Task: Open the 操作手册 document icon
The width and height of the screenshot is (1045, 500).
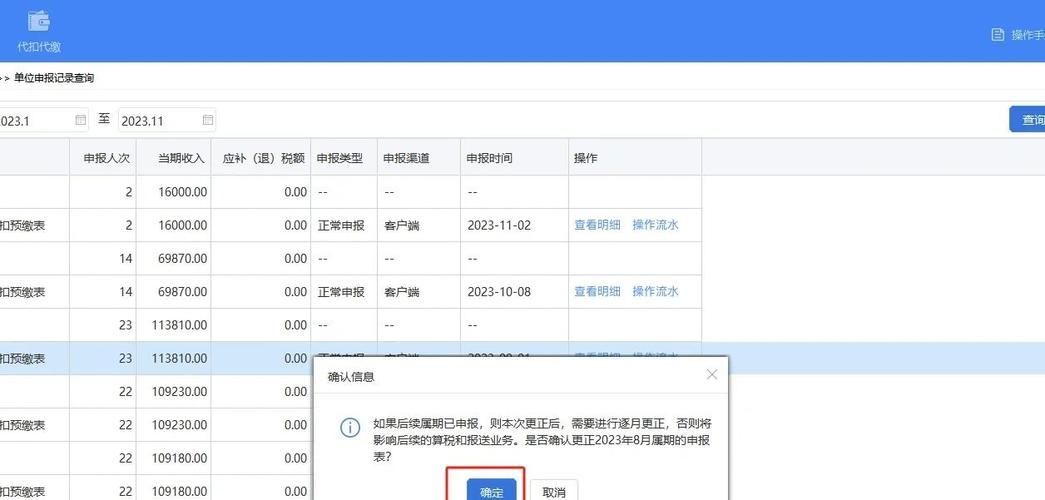Action: 997,35
